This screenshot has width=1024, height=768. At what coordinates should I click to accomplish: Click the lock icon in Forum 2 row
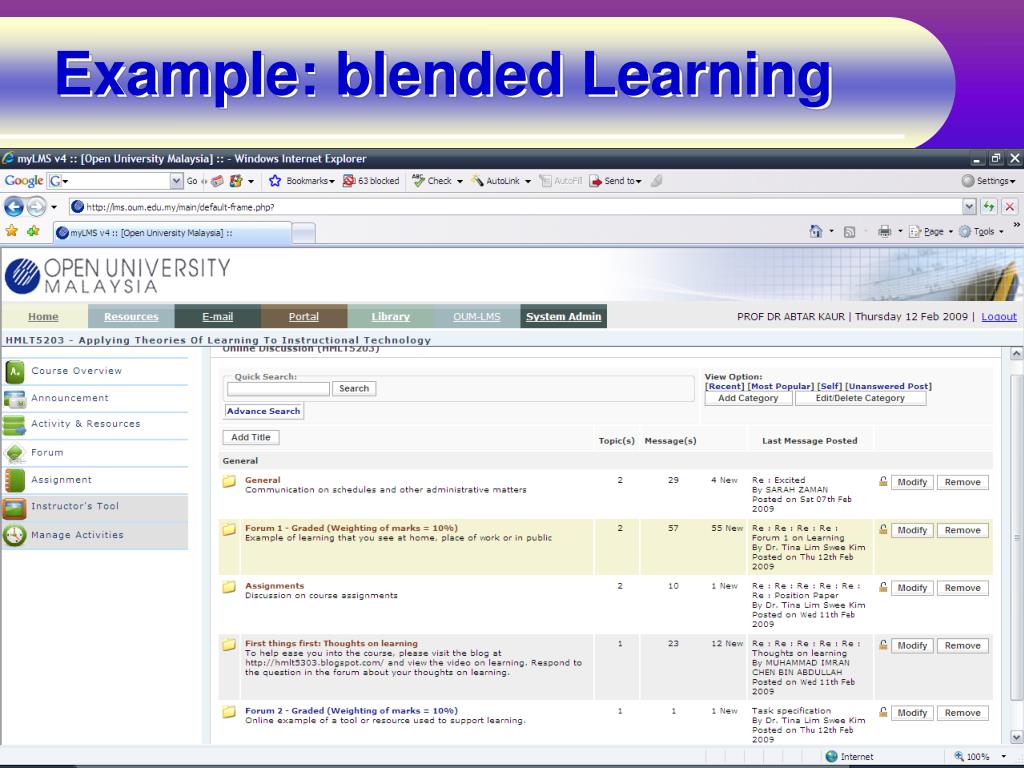883,712
